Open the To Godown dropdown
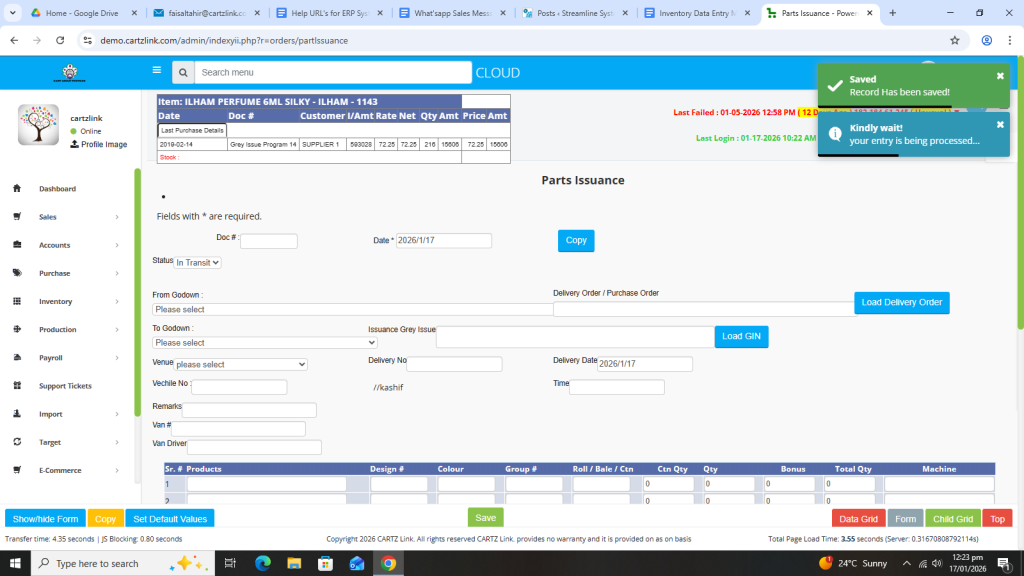 264,343
